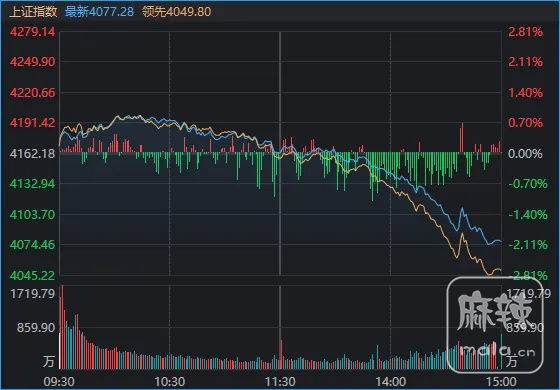
Task: Select the 领先4049.80 leading value label
Action: coord(176,11)
